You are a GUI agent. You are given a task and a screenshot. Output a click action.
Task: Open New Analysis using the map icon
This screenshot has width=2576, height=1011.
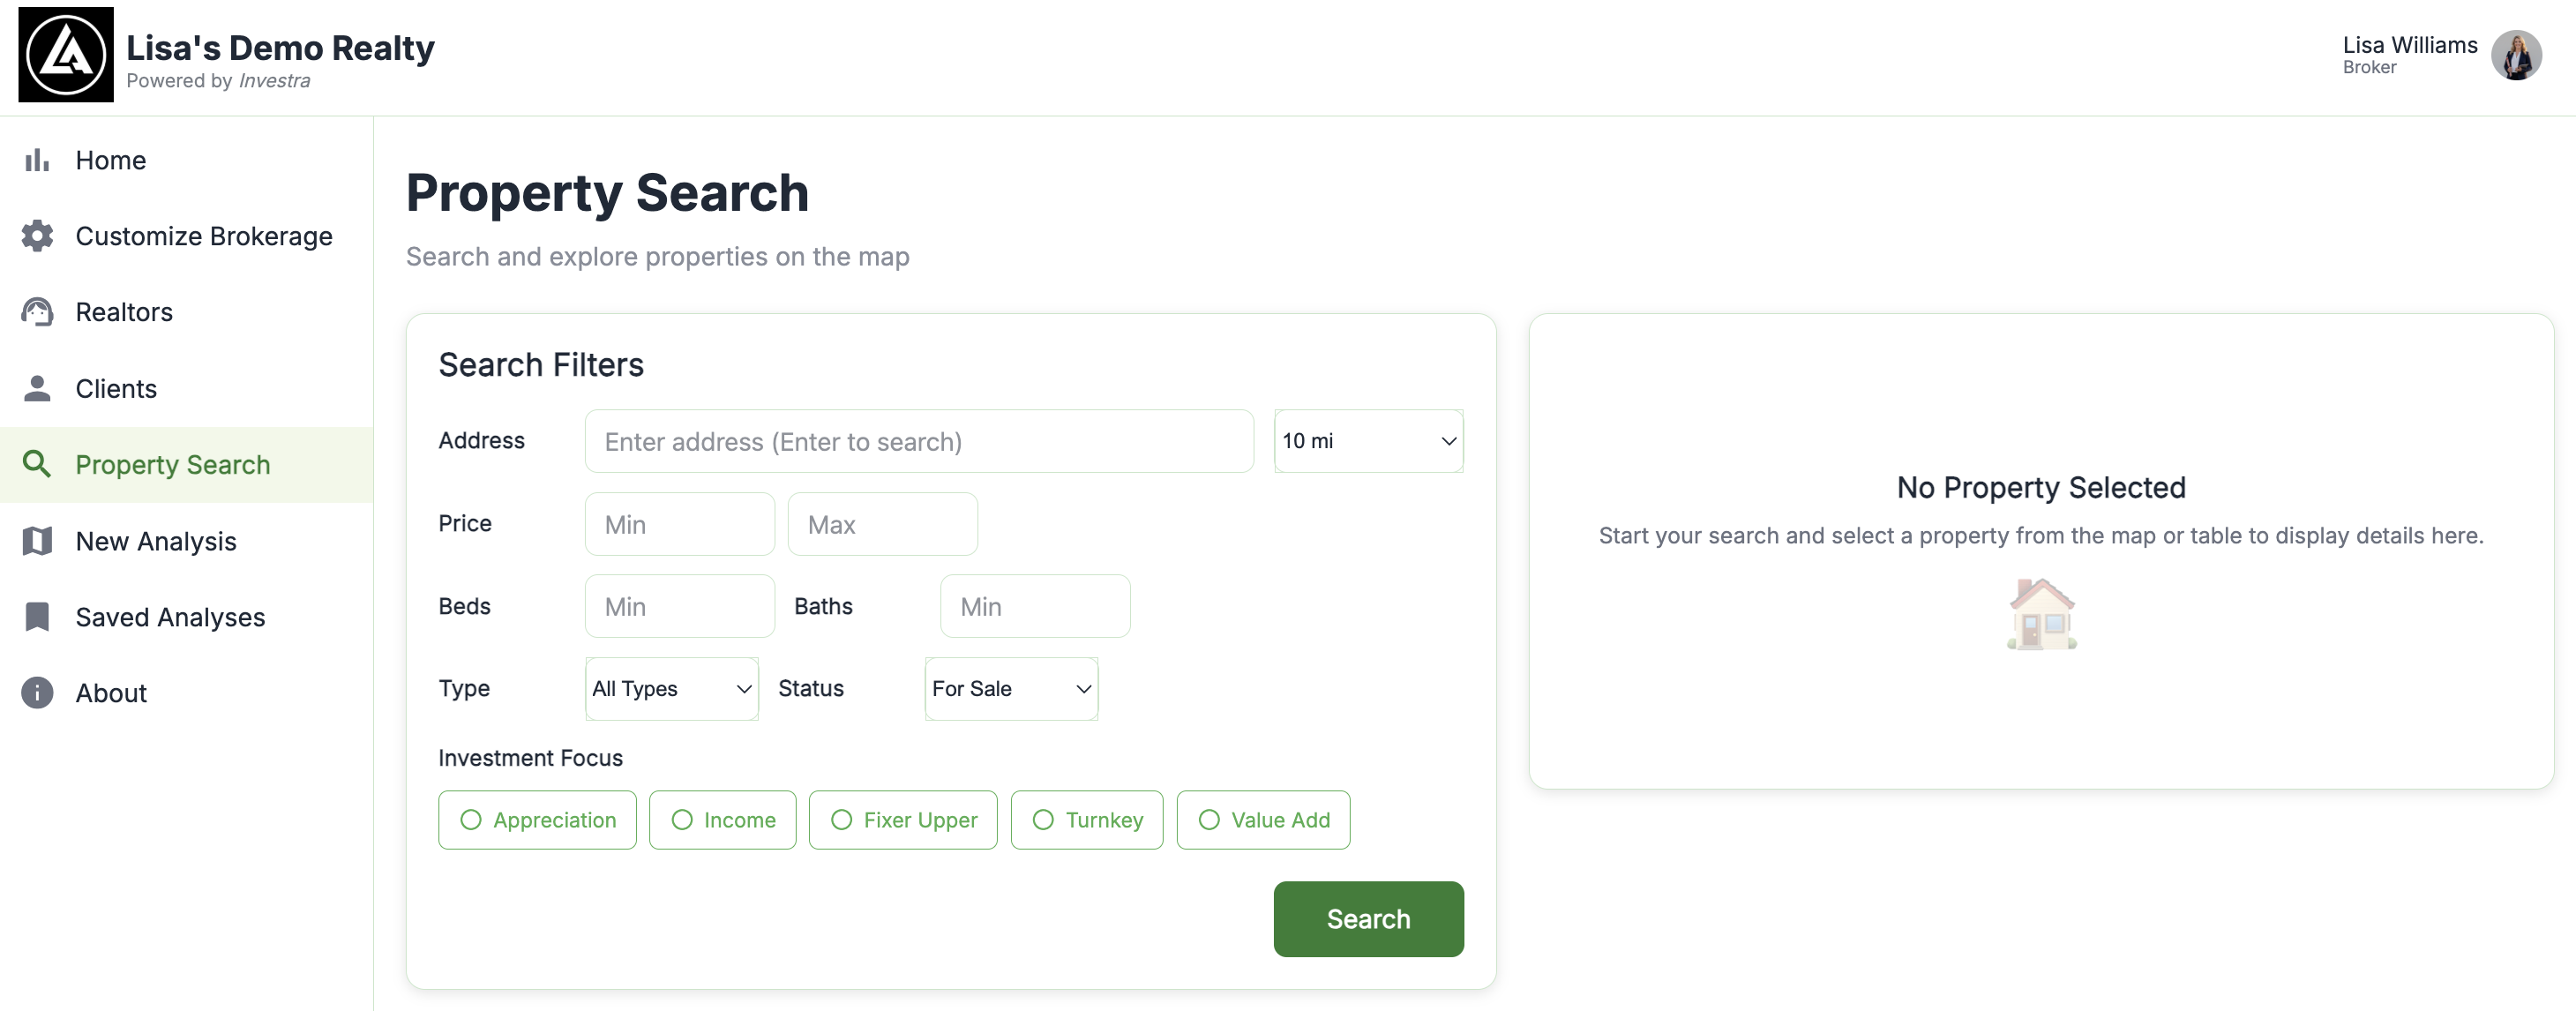[x=37, y=540]
